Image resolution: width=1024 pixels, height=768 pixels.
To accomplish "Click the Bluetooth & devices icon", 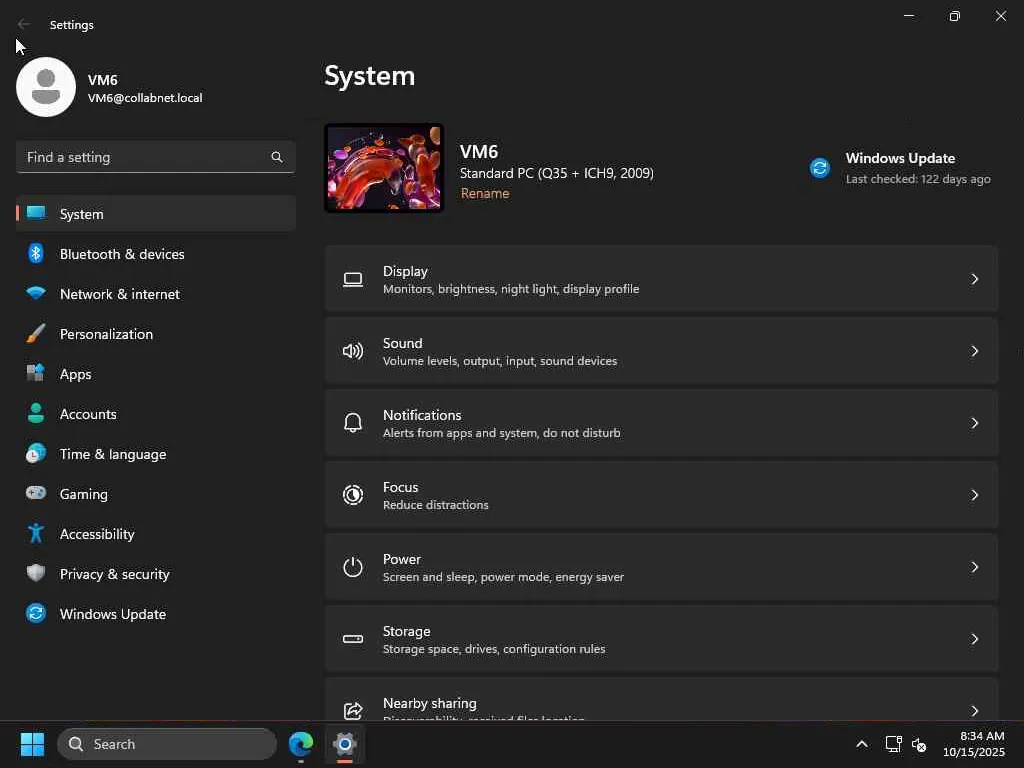I will pyautogui.click(x=36, y=254).
